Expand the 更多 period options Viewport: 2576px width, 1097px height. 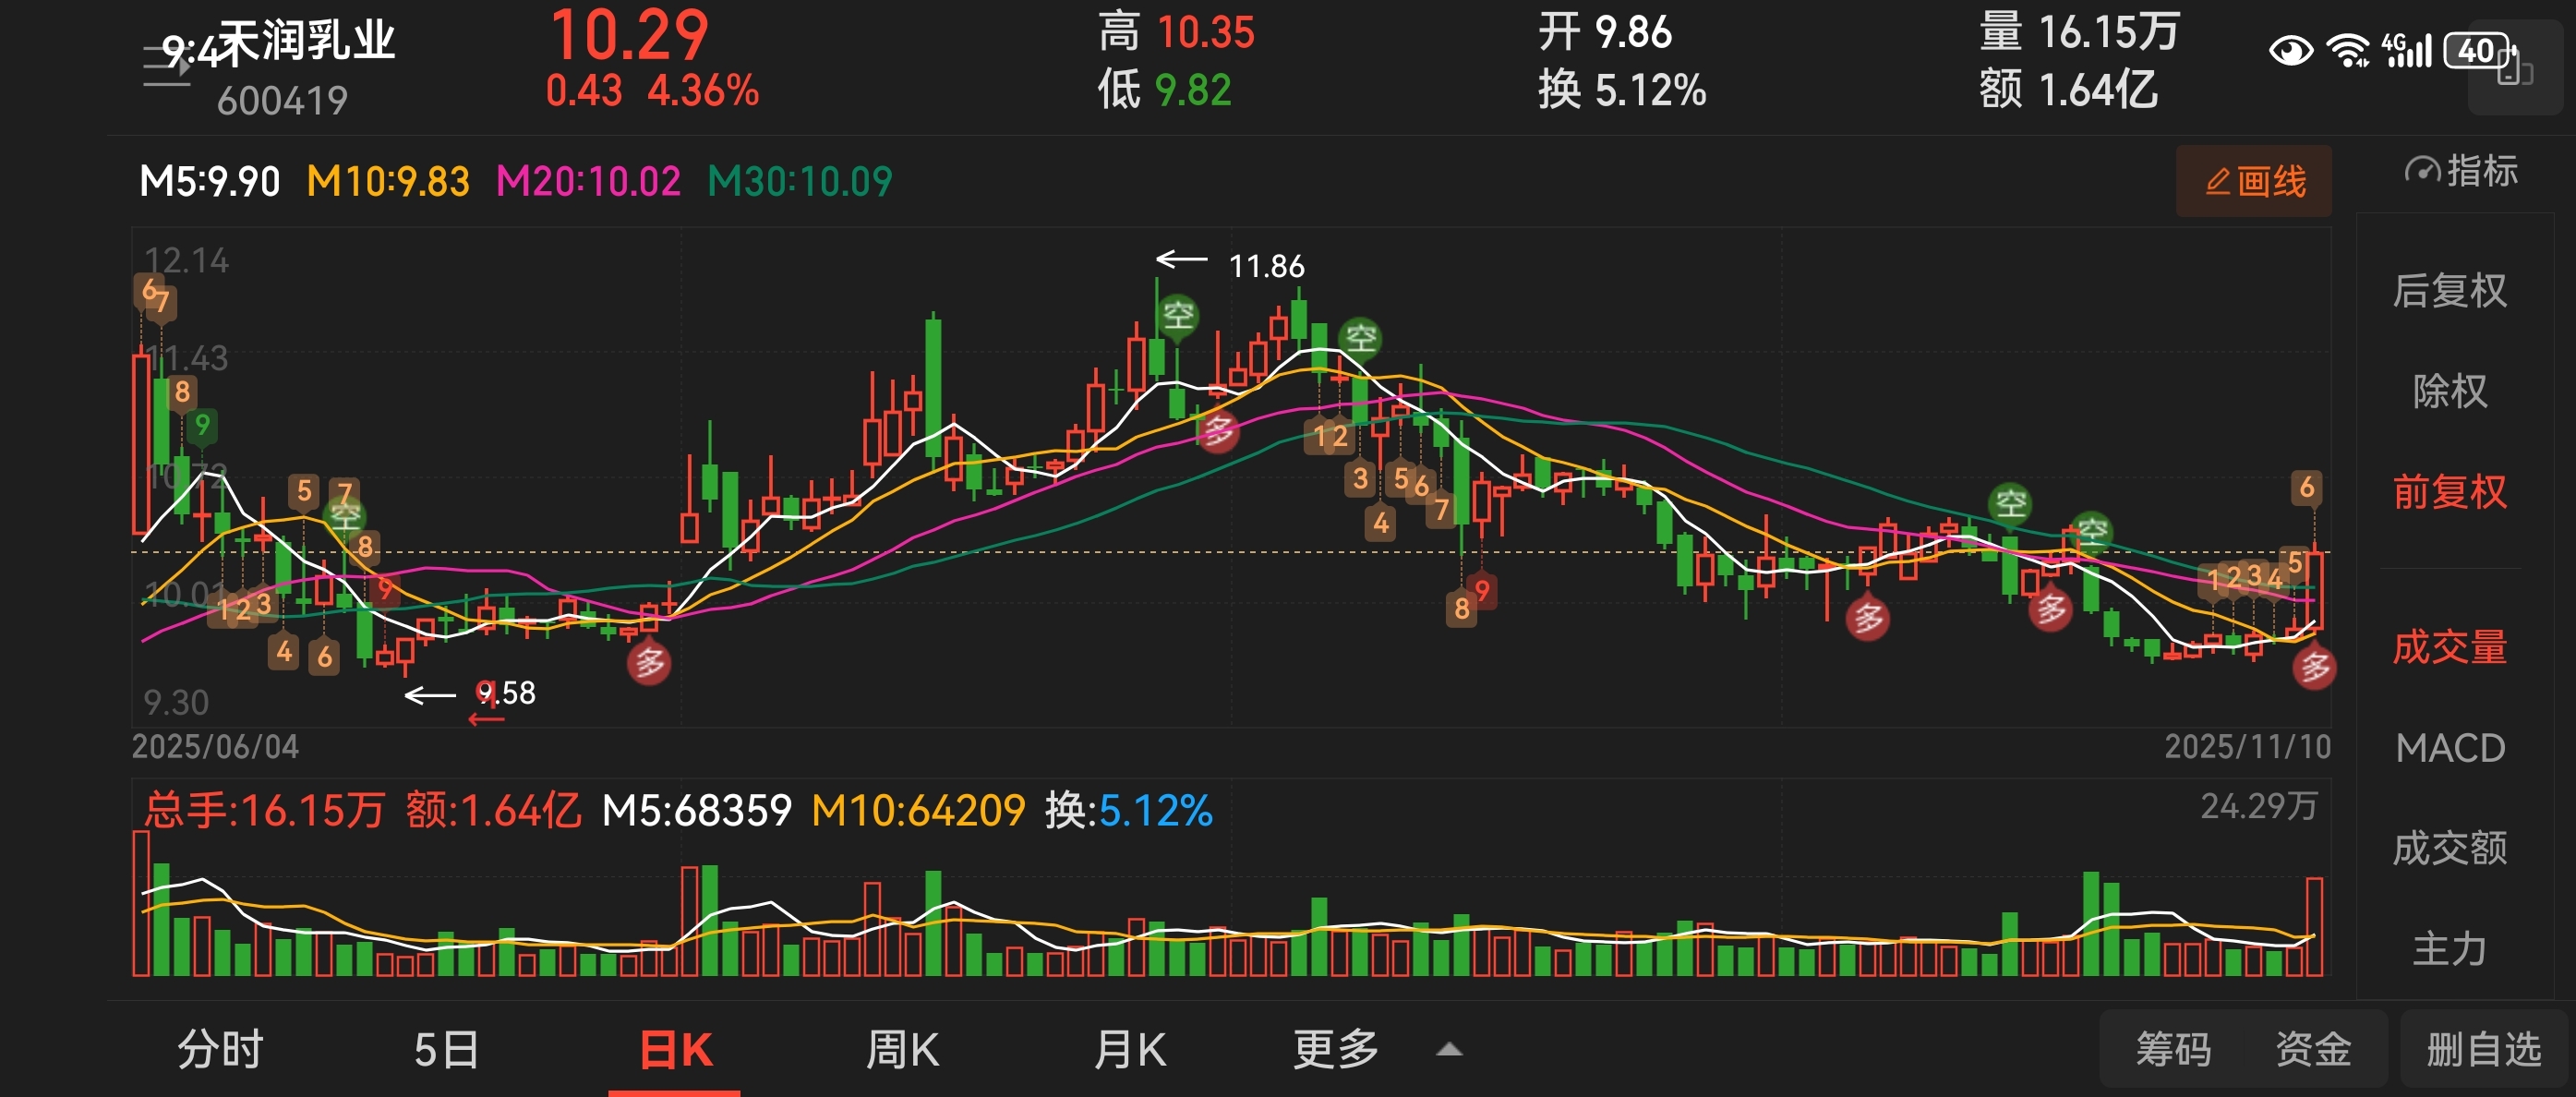click(1336, 1050)
